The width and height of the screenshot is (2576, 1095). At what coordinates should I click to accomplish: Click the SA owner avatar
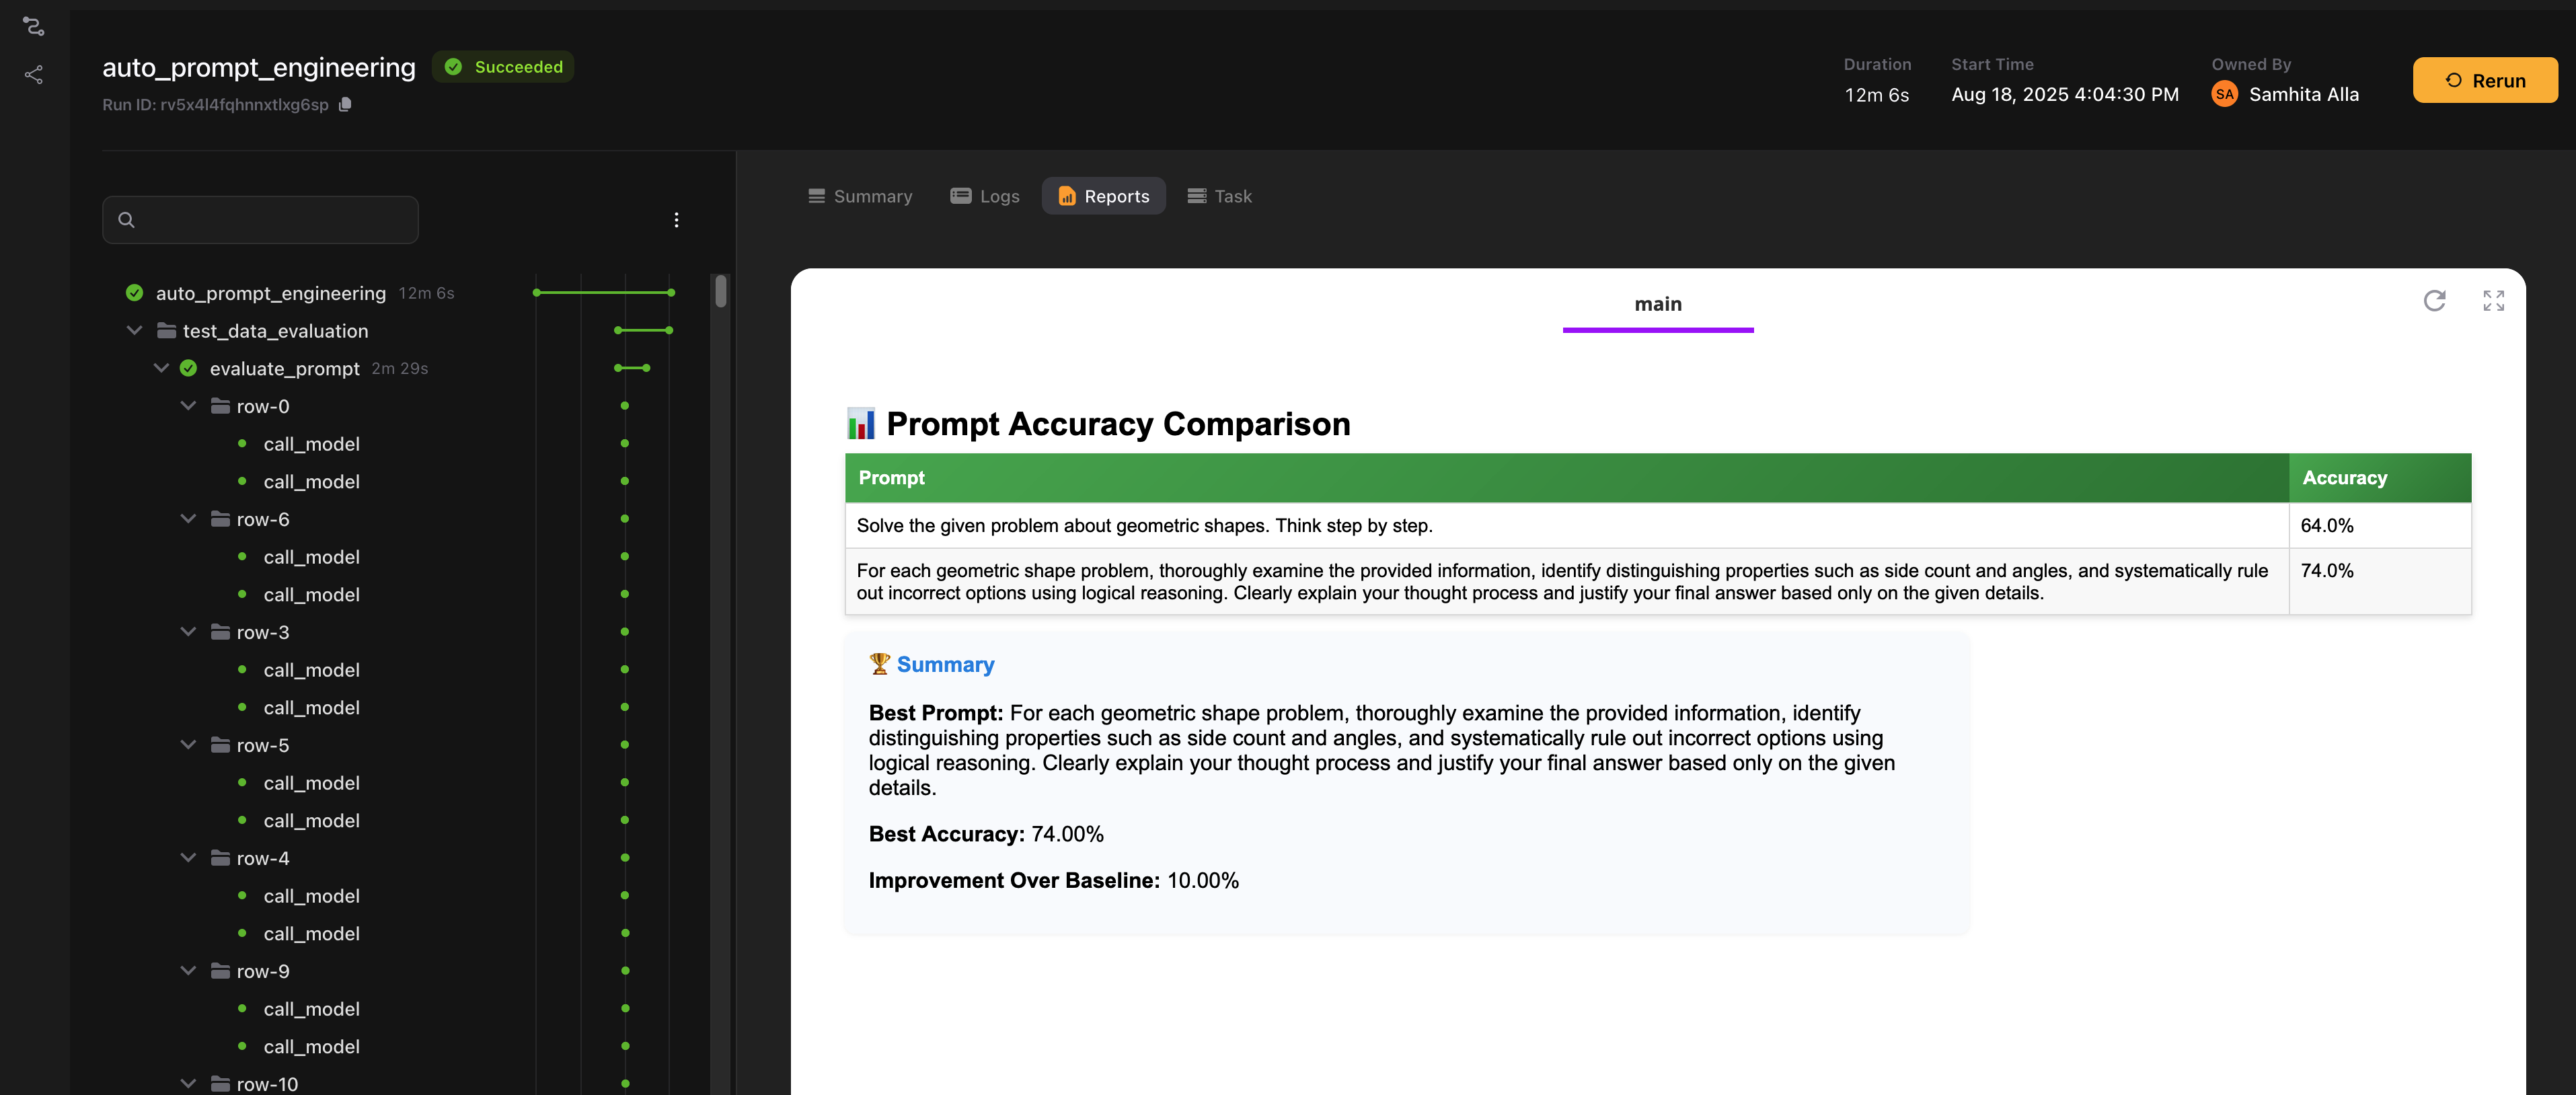click(x=2224, y=94)
